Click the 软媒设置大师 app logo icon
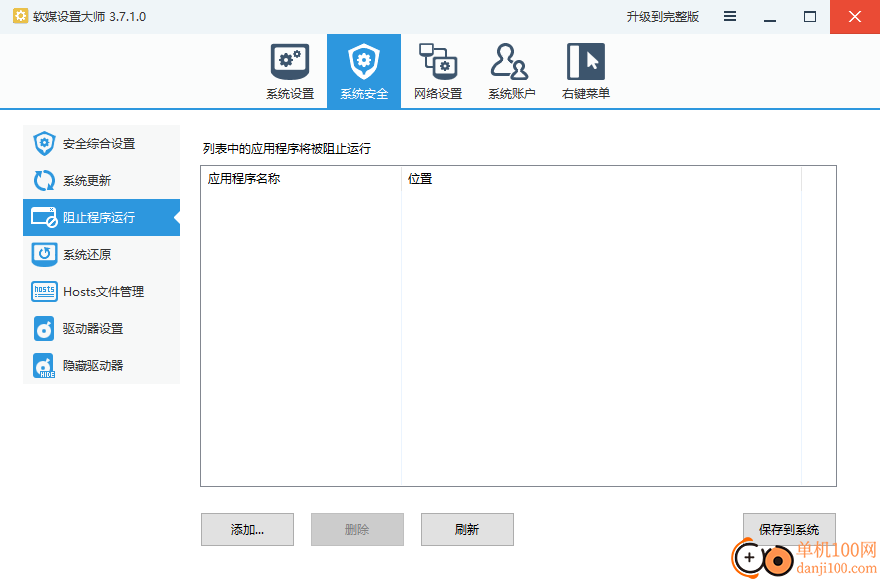Image resolution: width=880 pixels, height=579 pixels. point(20,16)
